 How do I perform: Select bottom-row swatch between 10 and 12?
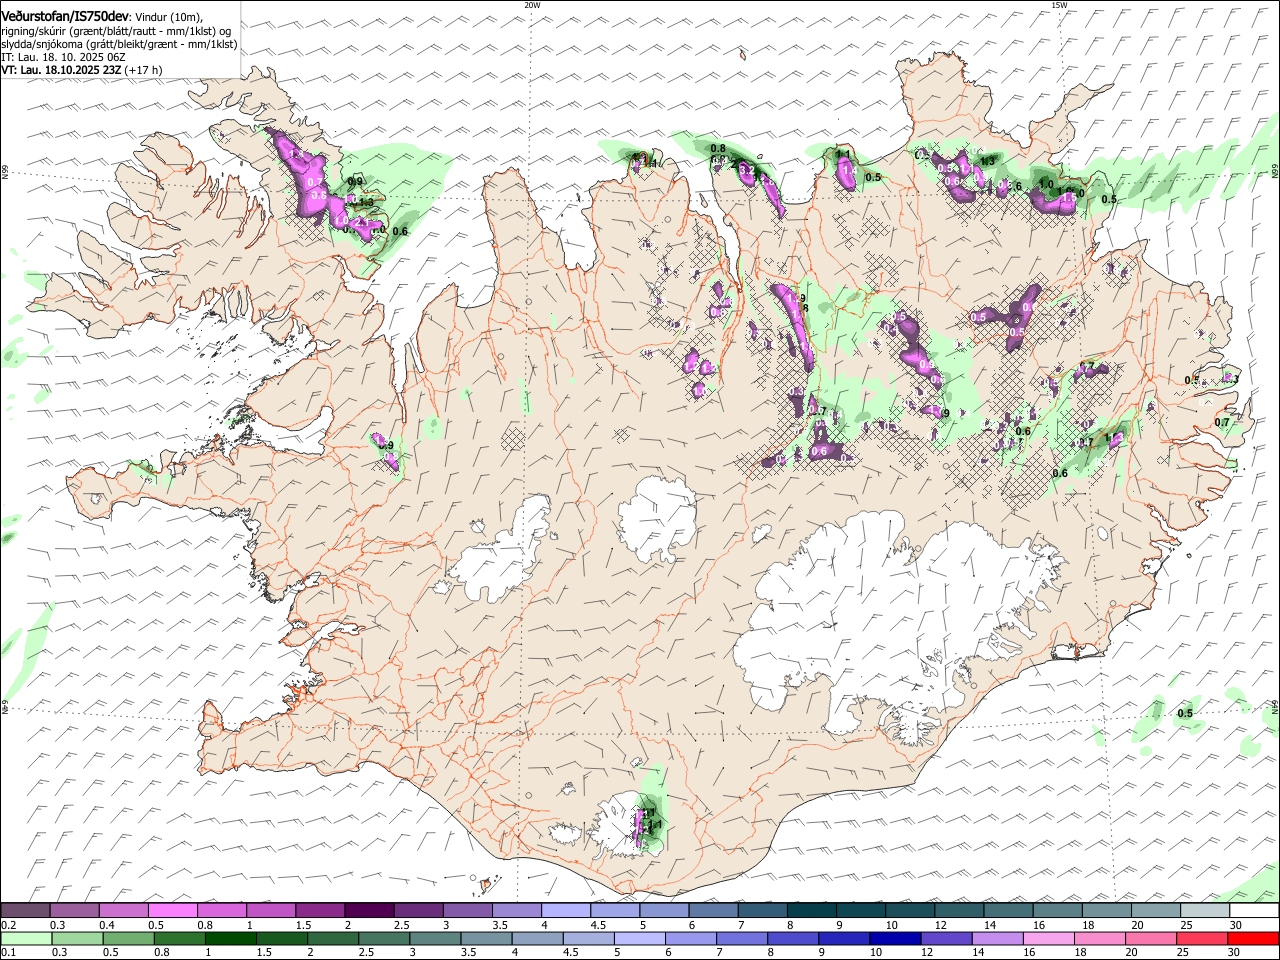click(x=894, y=938)
